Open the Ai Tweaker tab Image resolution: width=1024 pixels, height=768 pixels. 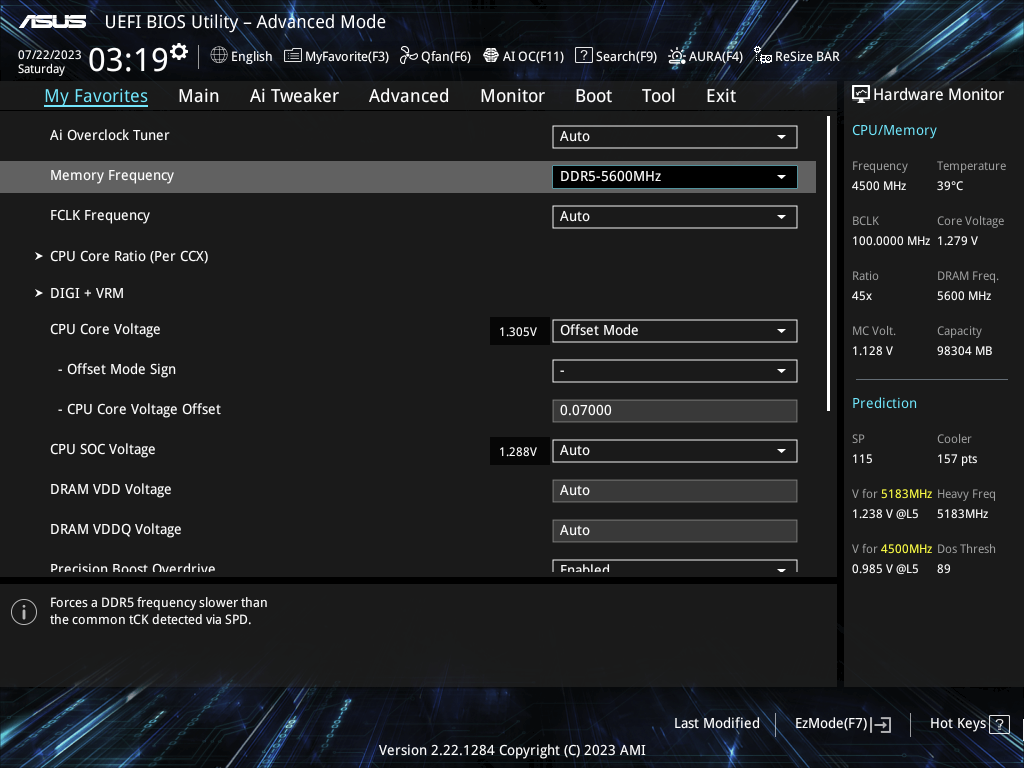click(294, 96)
